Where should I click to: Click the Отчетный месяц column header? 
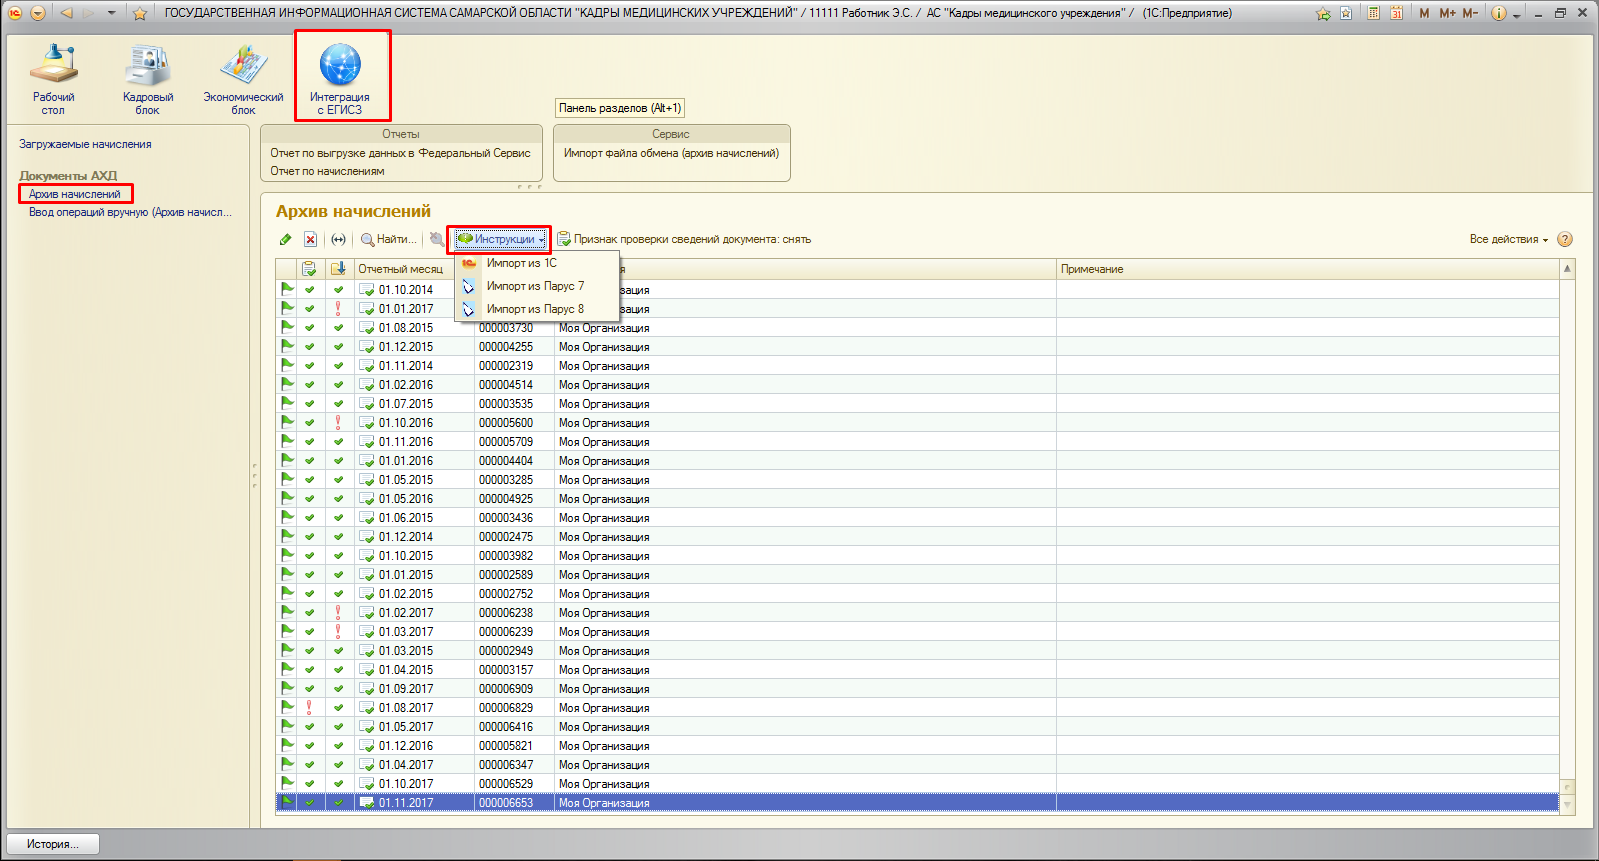[401, 269]
